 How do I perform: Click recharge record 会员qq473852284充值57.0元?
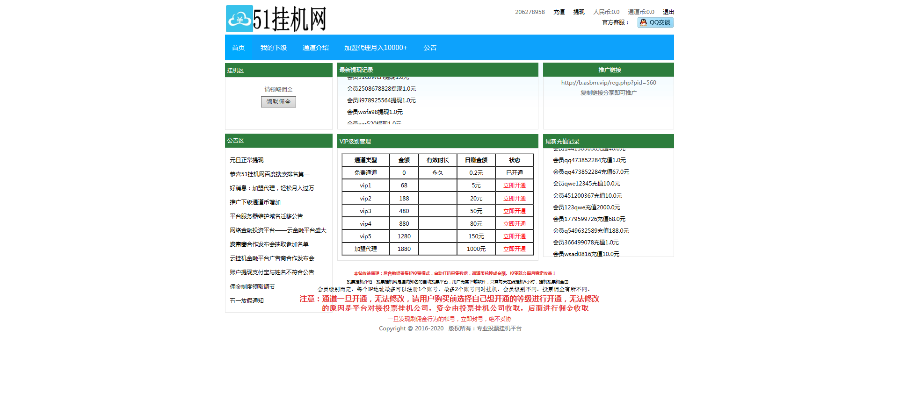coord(591,172)
